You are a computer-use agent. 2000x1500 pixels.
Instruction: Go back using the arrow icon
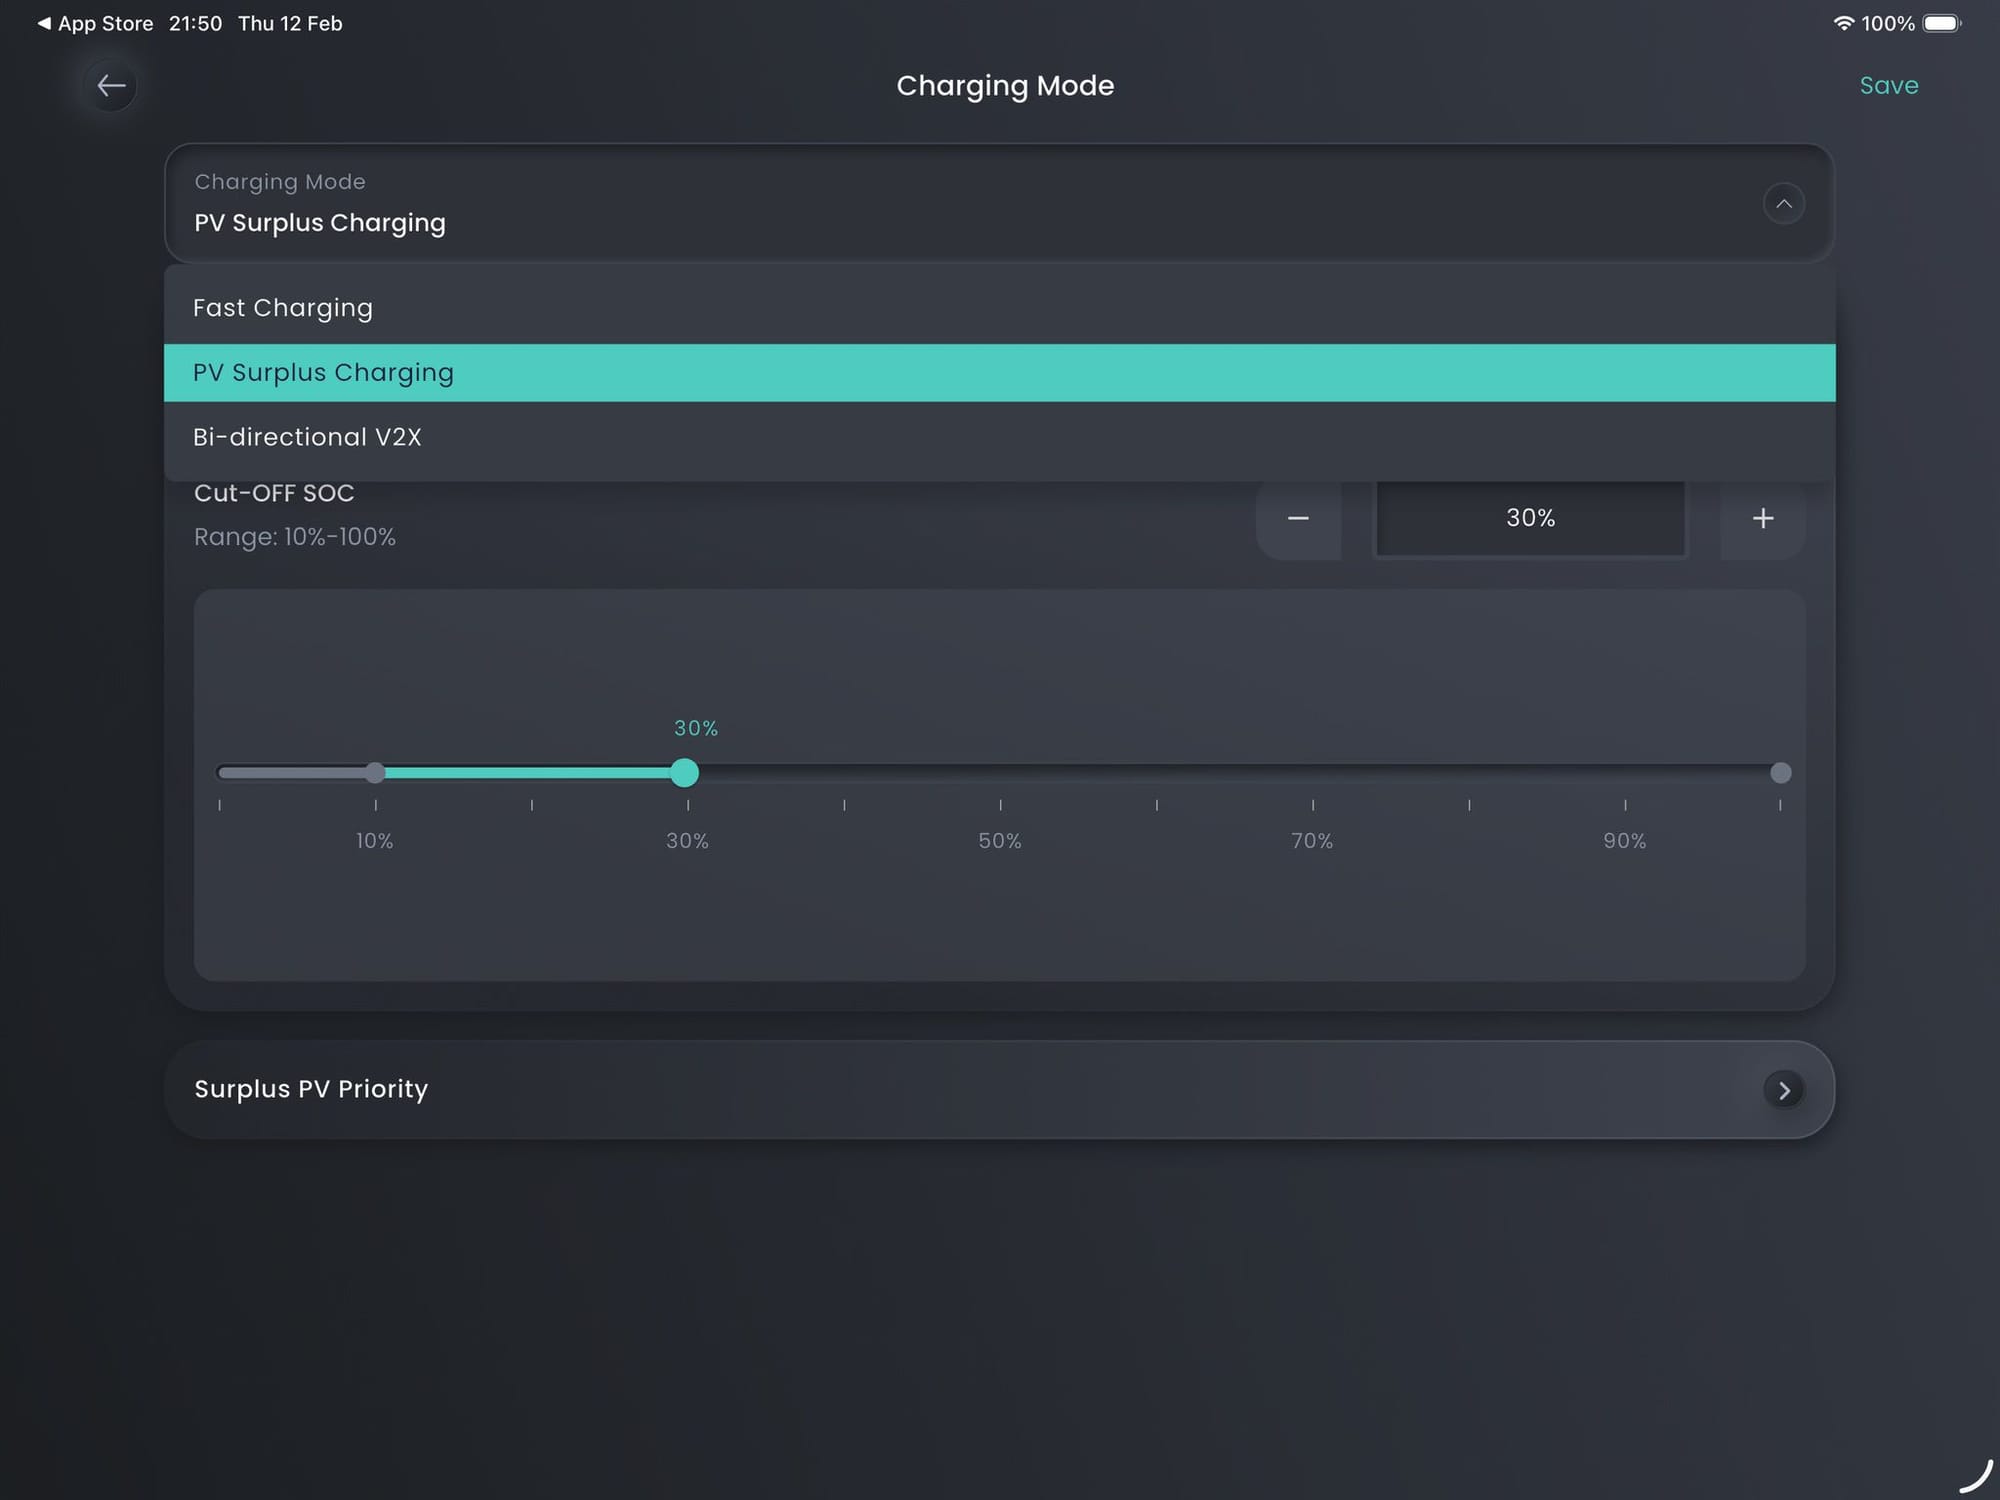point(111,86)
